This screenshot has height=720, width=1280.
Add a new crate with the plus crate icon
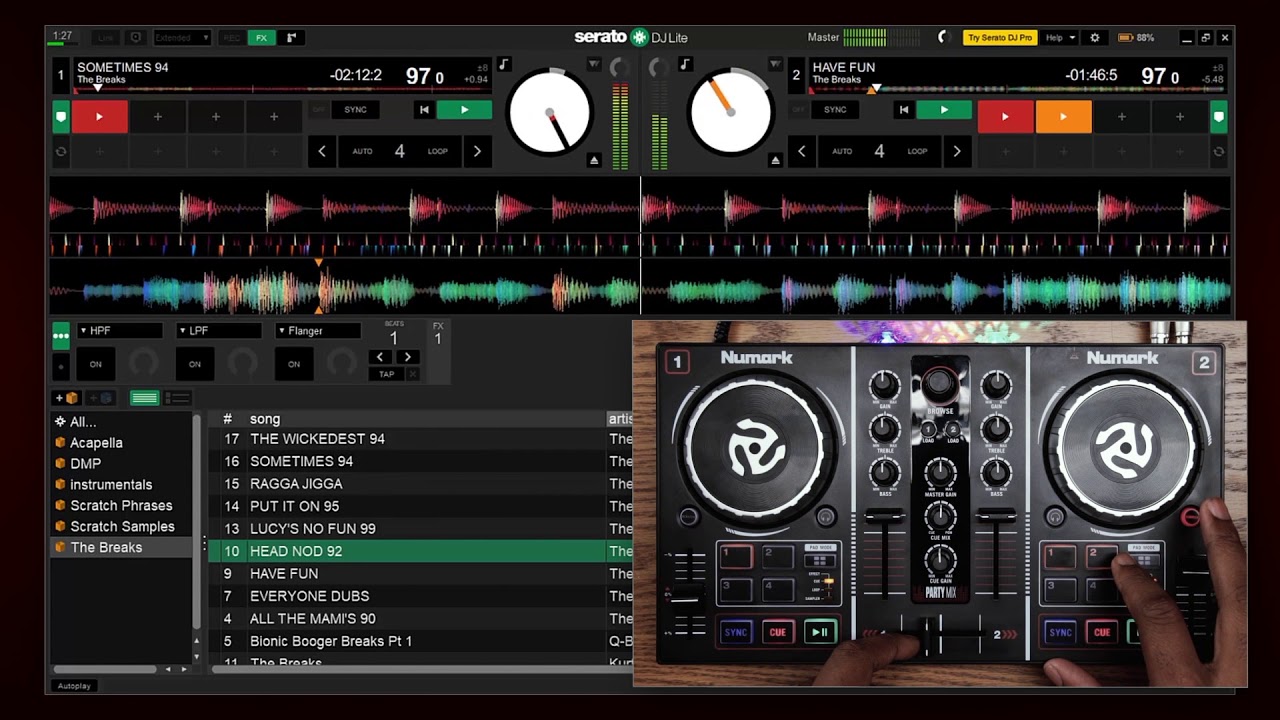pyautogui.click(x=67, y=398)
